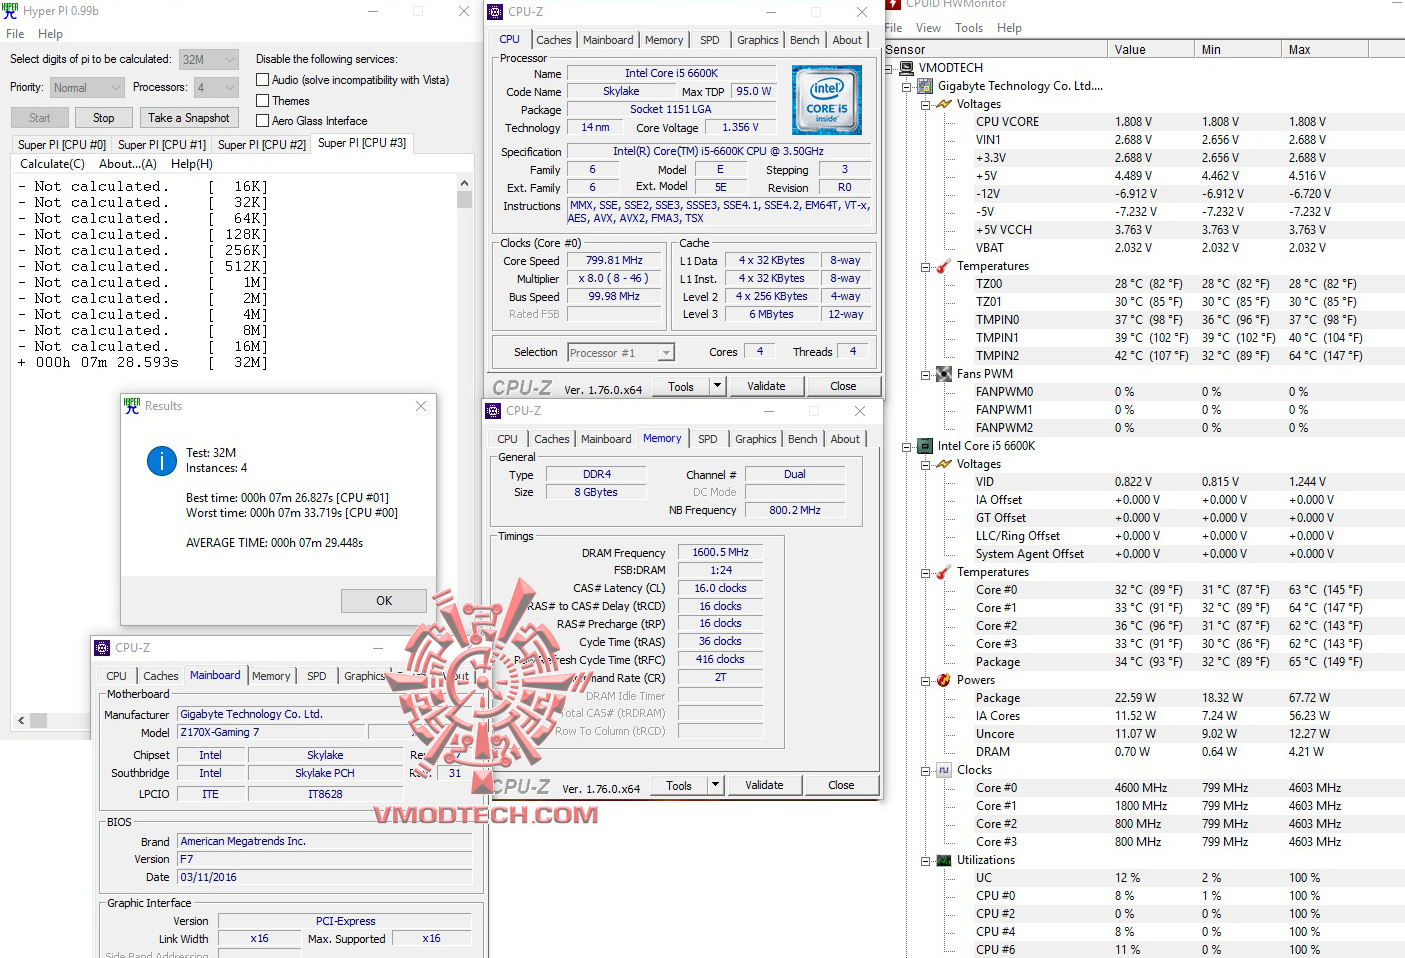This screenshot has height=958, width=1405.
Task: Enable Audio (solve incompatibility with Vista) checkbox
Action: [x=263, y=80]
